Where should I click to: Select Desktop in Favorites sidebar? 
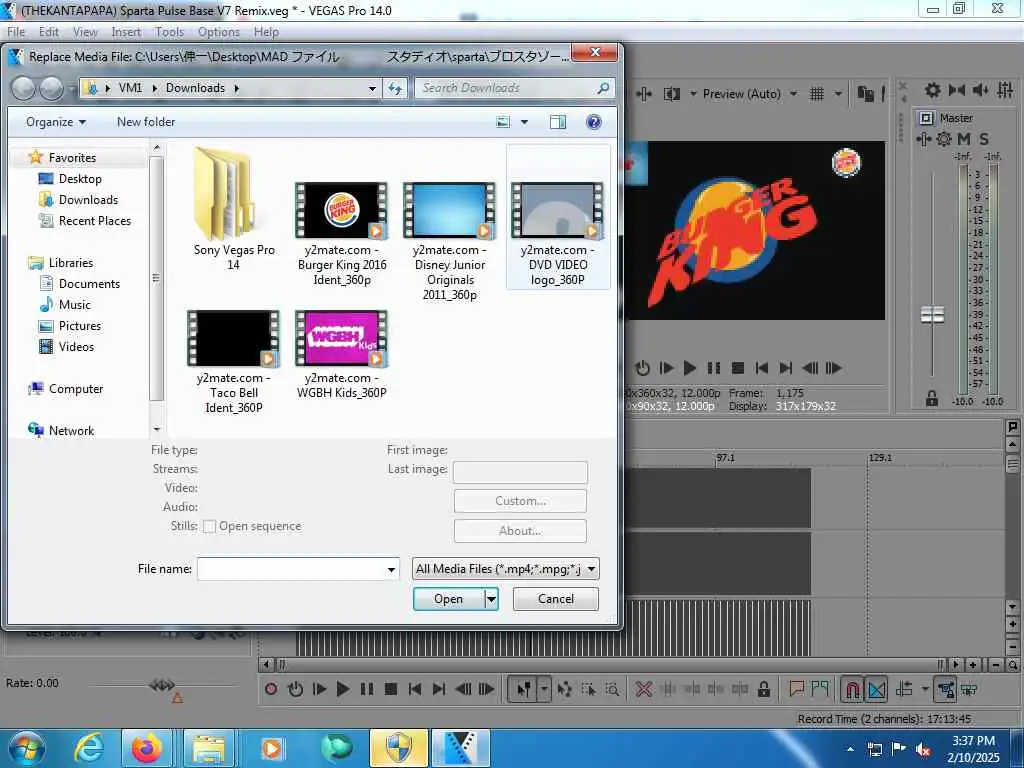coord(80,179)
